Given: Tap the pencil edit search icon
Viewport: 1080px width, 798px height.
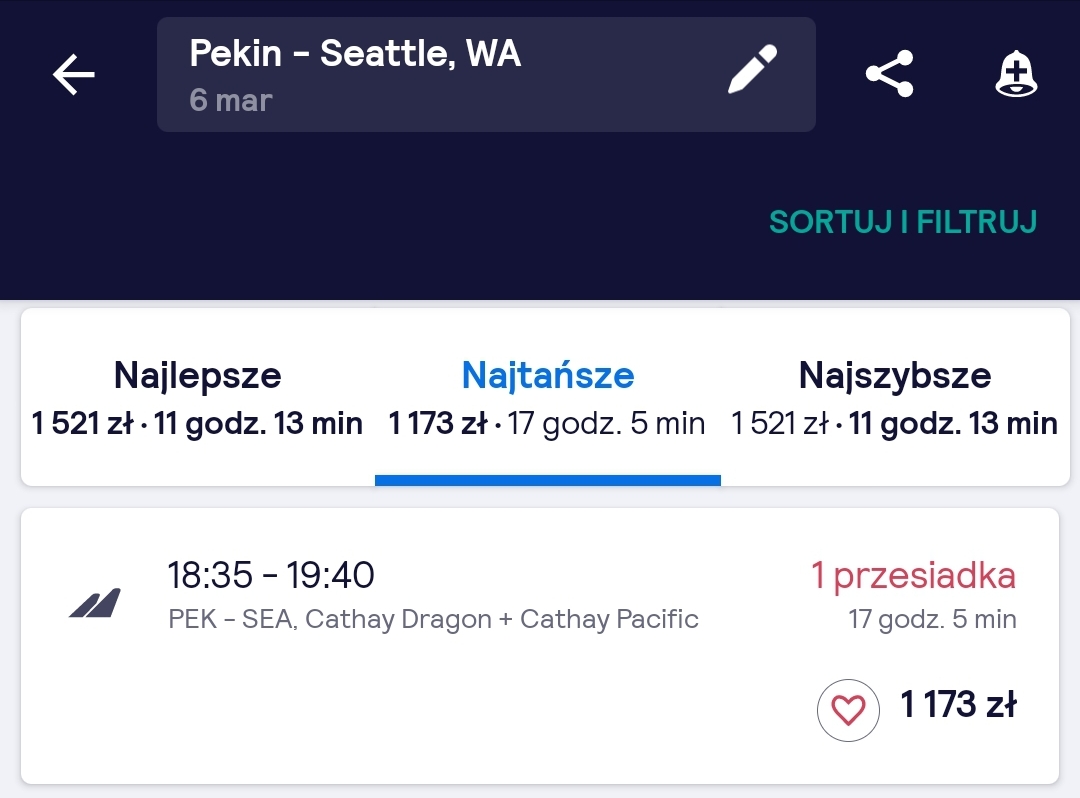Looking at the screenshot, I should [752, 69].
